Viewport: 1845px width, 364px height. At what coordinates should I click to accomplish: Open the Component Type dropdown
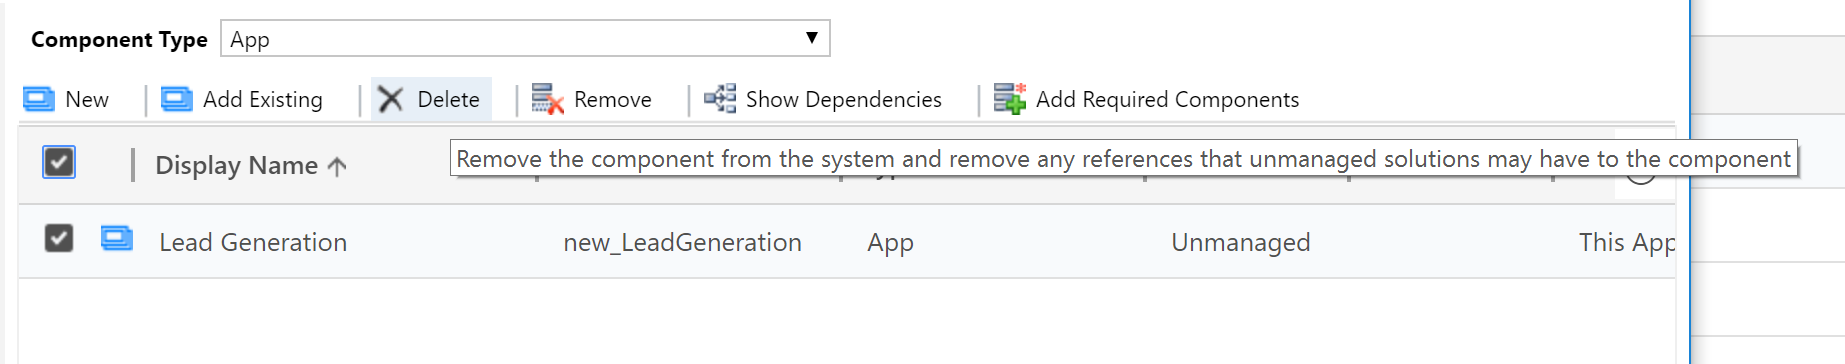coord(525,38)
